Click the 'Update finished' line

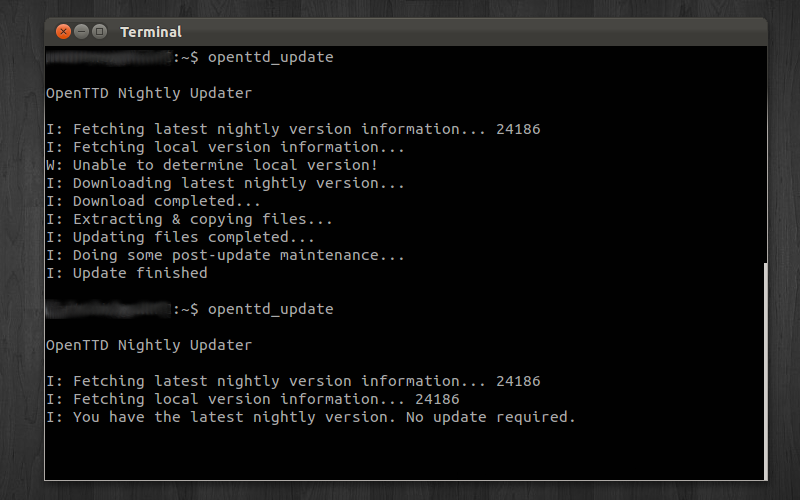pos(127,273)
